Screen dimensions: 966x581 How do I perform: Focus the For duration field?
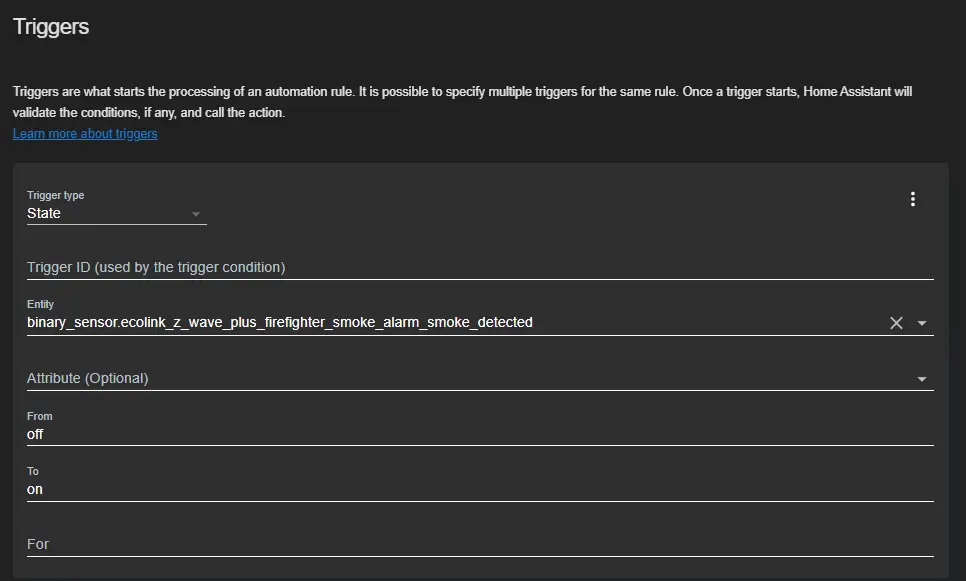(480, 544)
